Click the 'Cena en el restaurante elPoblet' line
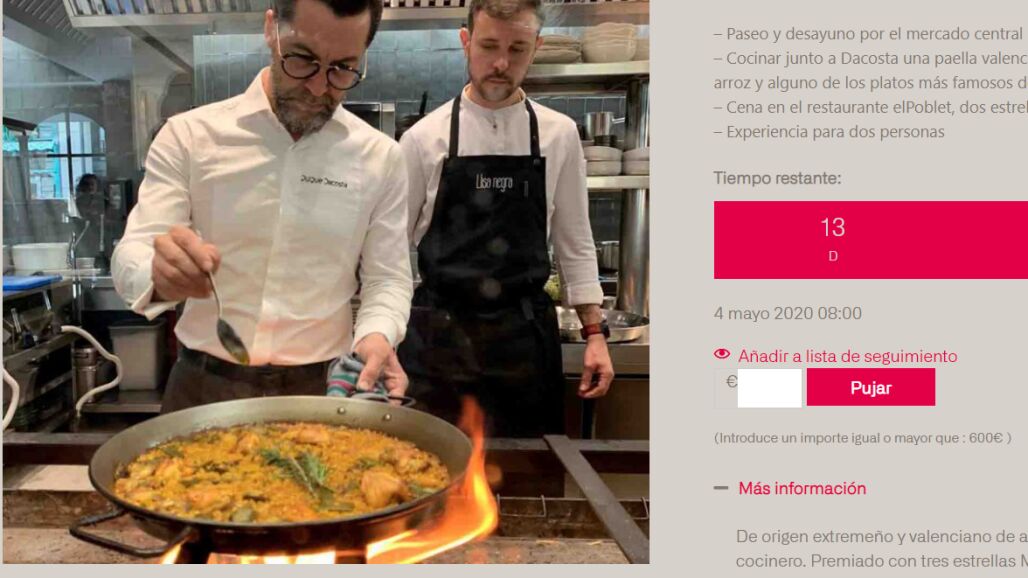This screenshot has height=578, width=1028. pyautogui.click(x=871, y=107)
